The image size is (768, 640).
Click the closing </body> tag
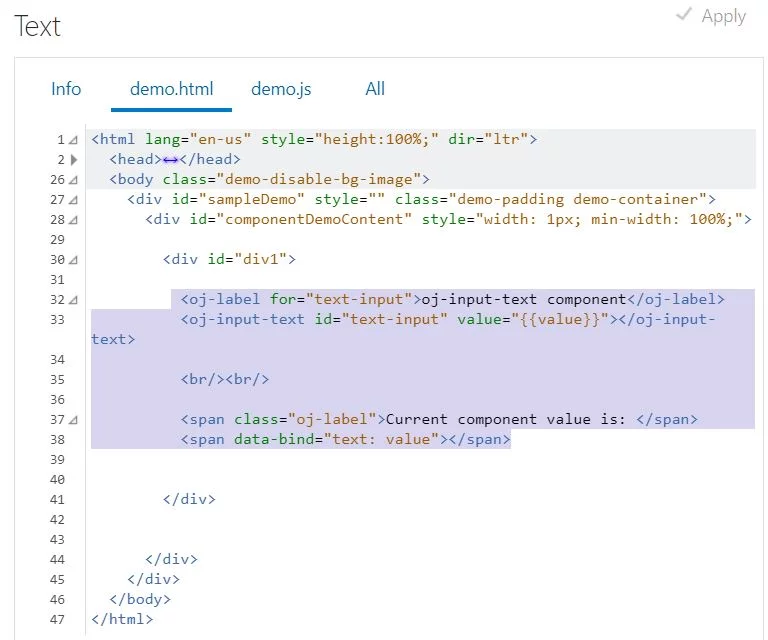coord(140,599)
